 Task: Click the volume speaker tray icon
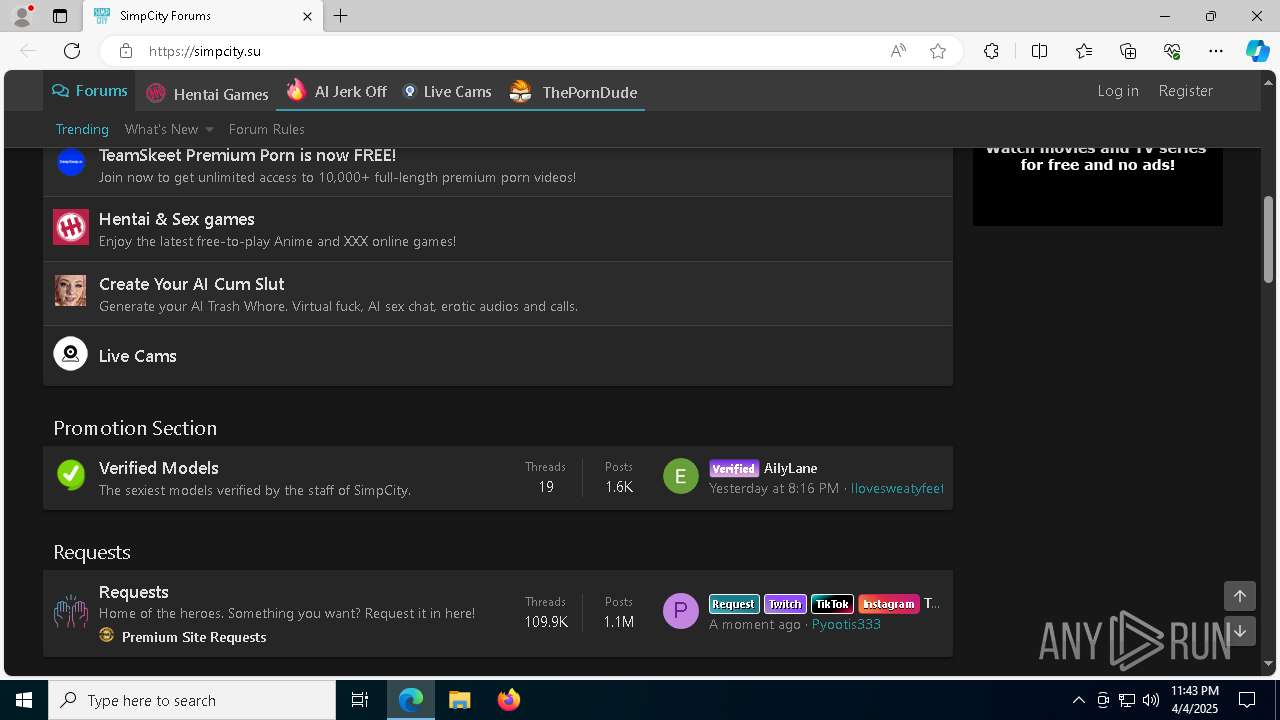click(x=1150, y=700)
